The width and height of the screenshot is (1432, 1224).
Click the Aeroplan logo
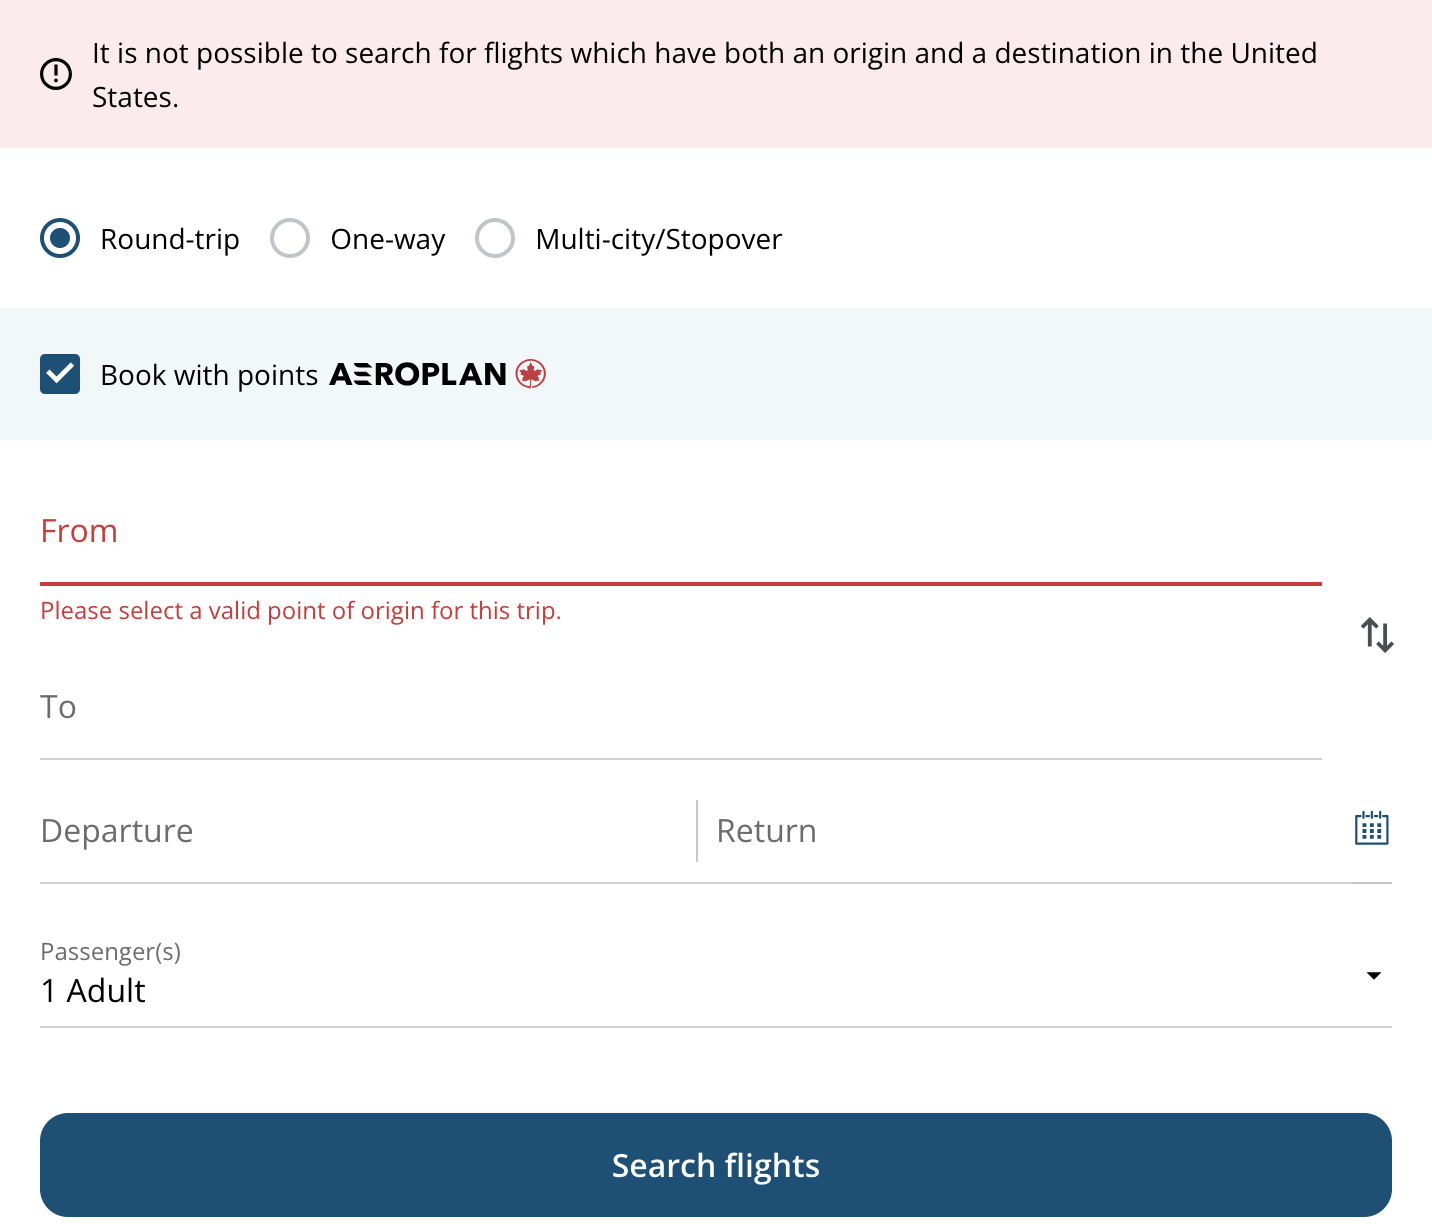tap(418, 375)
